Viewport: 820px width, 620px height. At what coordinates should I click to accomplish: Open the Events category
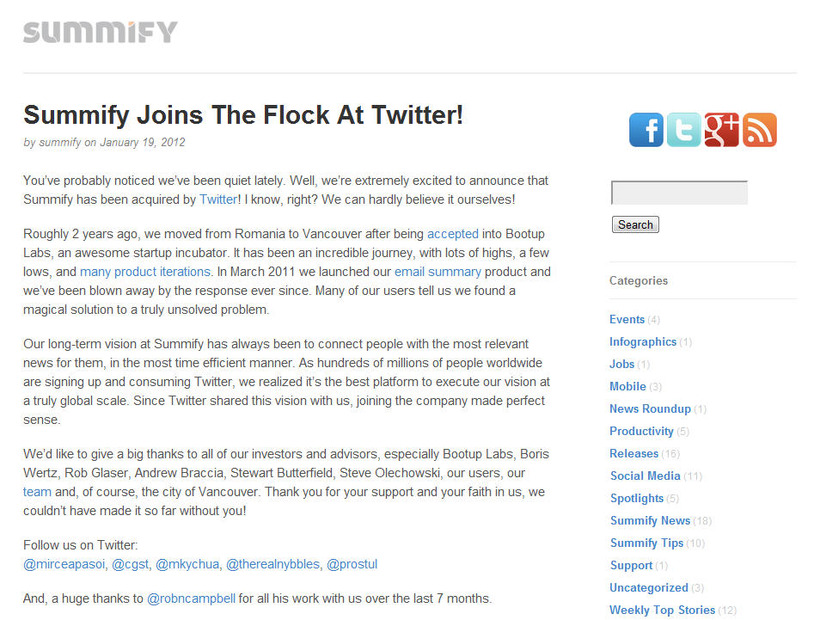tap(627, 319)
